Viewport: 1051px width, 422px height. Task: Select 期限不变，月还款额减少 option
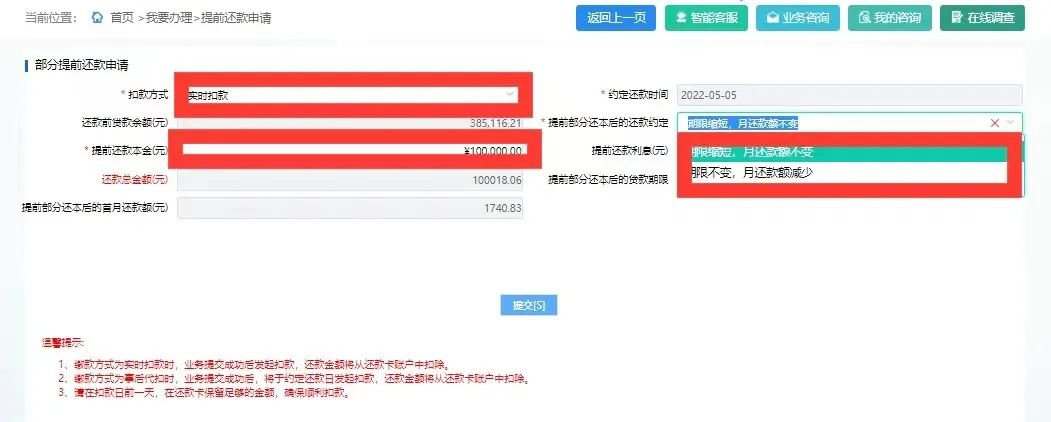point(849,172)
